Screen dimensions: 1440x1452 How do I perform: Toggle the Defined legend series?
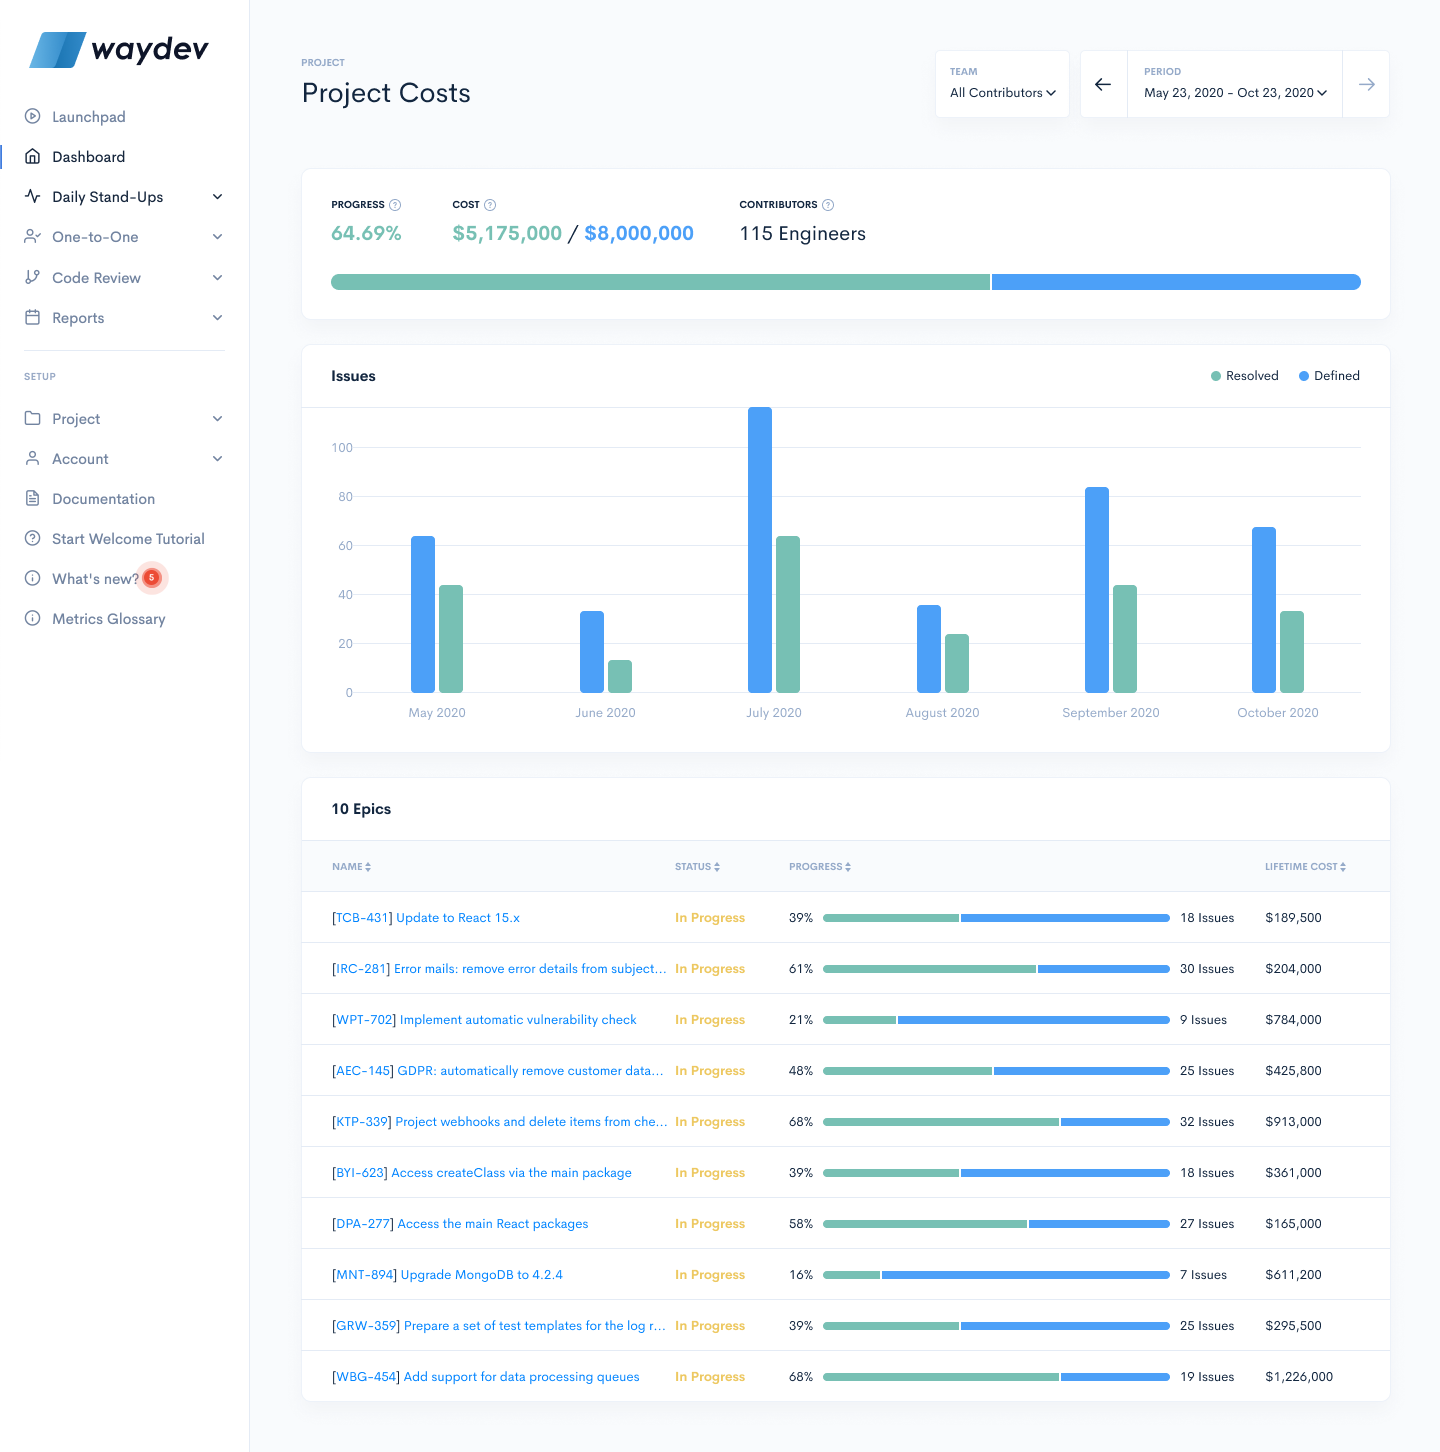coord(1329,376)
